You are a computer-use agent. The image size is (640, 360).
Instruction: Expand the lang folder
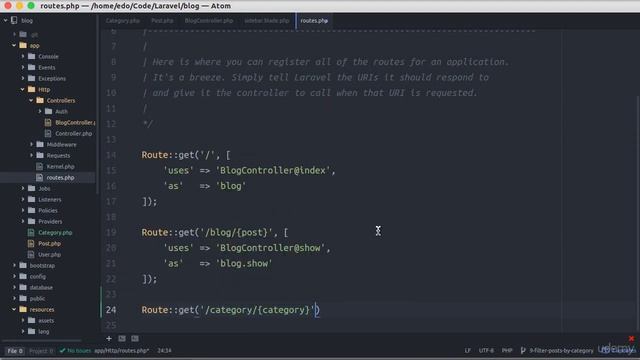pos(23,331)
